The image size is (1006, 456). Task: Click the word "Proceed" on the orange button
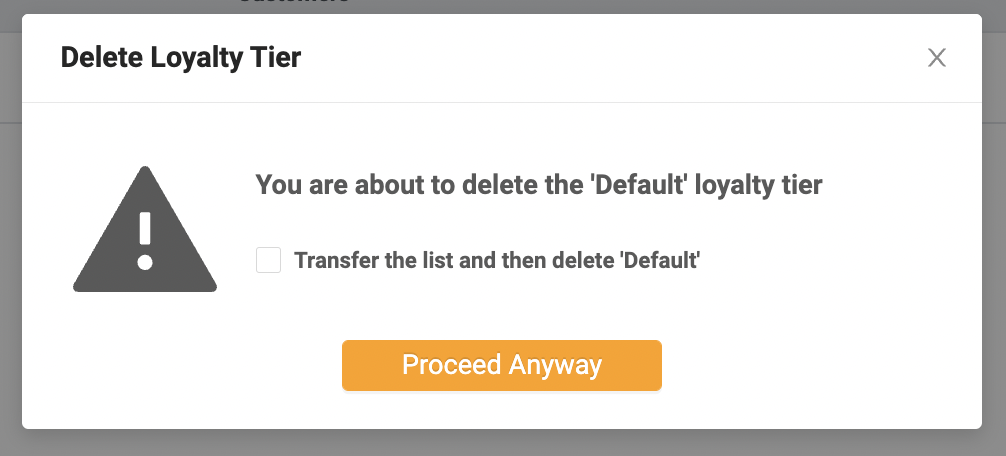[451, 365]
